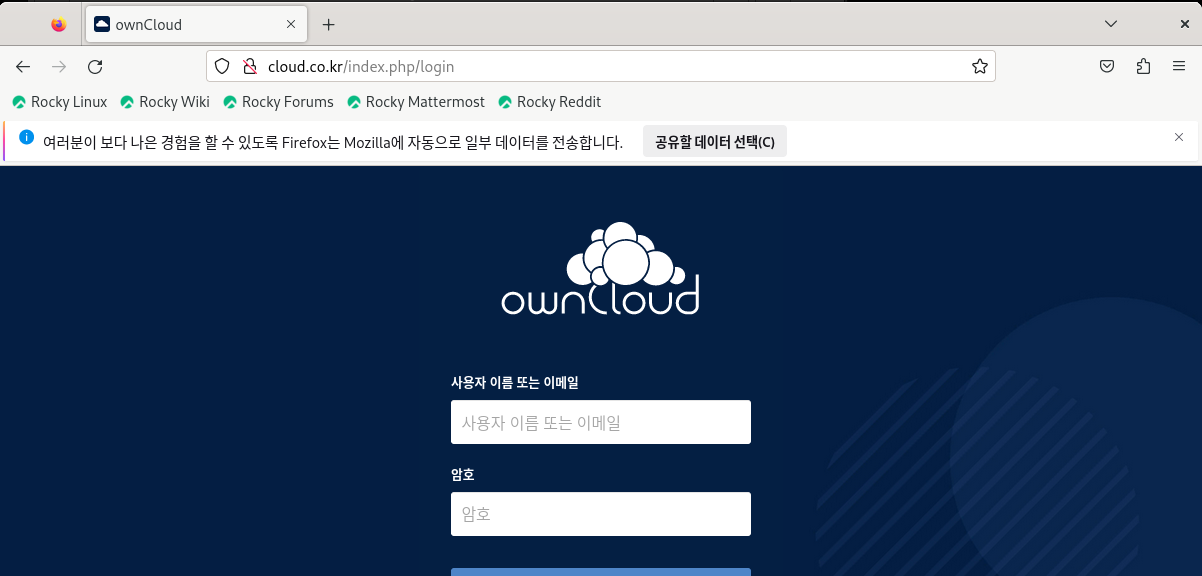
Task: Reload the current page
Action: click(x=95, y=67)
